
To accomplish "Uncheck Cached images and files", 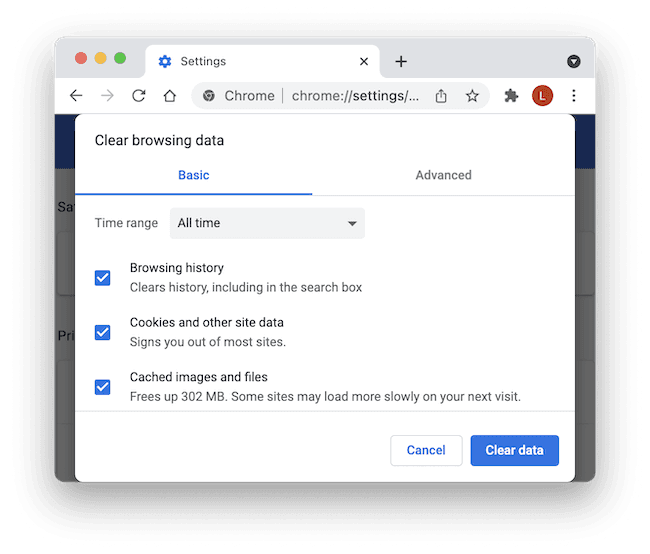I will point(102,387).
